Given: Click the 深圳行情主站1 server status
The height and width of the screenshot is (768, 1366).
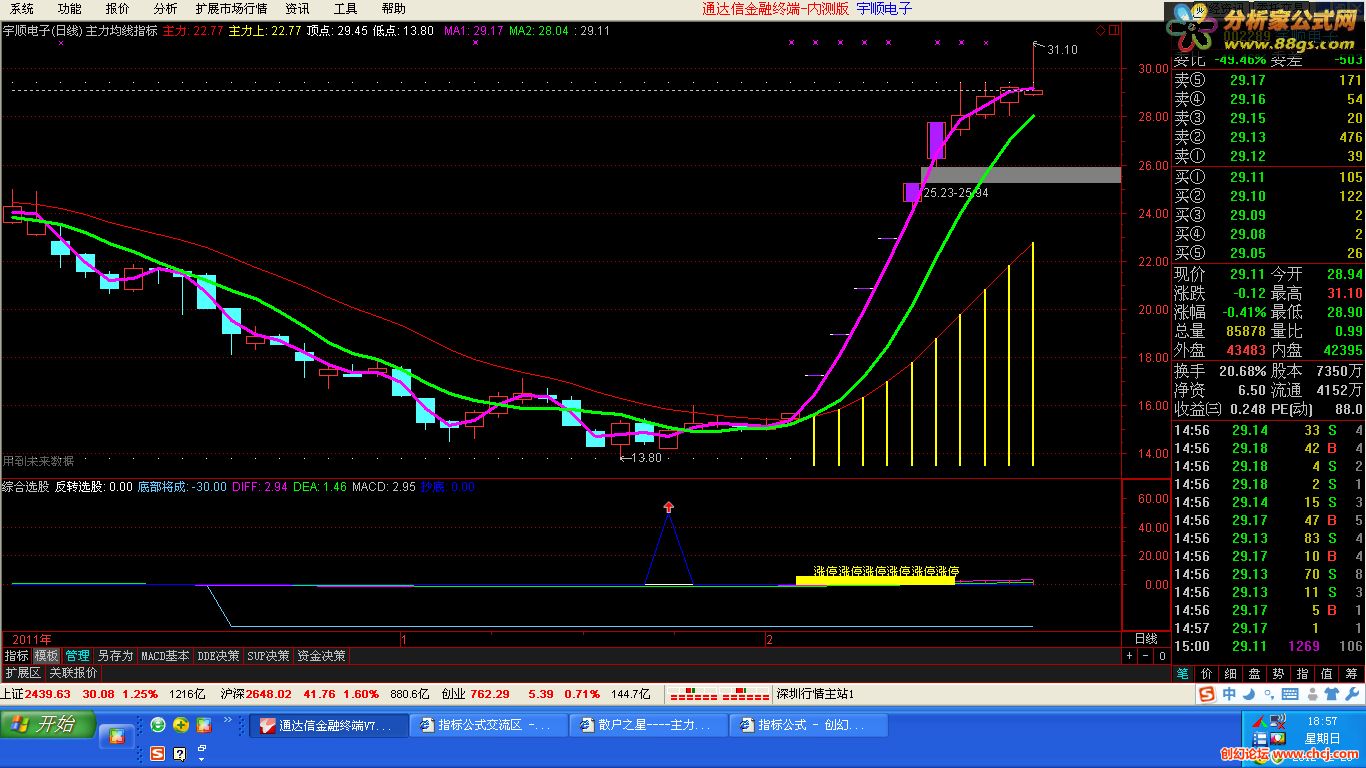Looking at the screenshot, I should coord(815,694).
